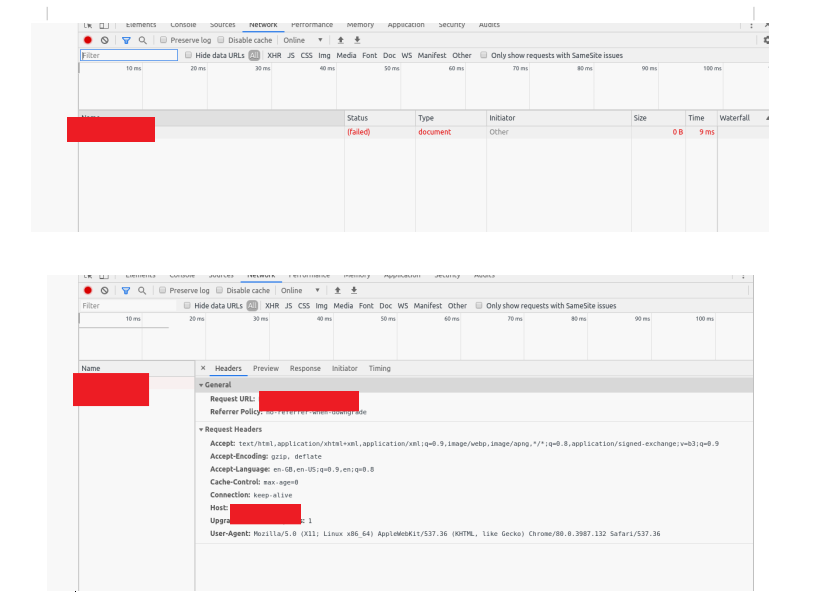Switch to the Elements tab in upper DevTools
The image size is (820, 592).
click(x=141, y=25)
